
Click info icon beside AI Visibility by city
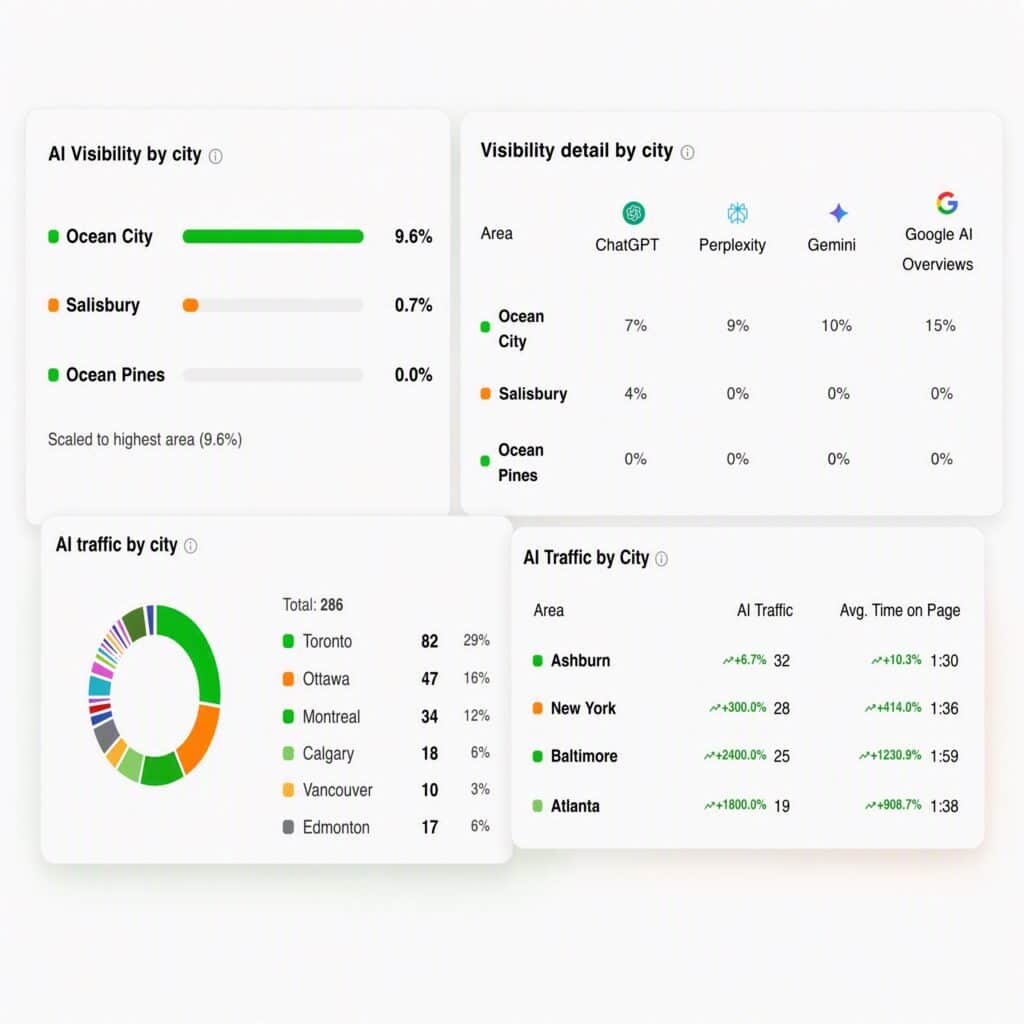point(216,156)
